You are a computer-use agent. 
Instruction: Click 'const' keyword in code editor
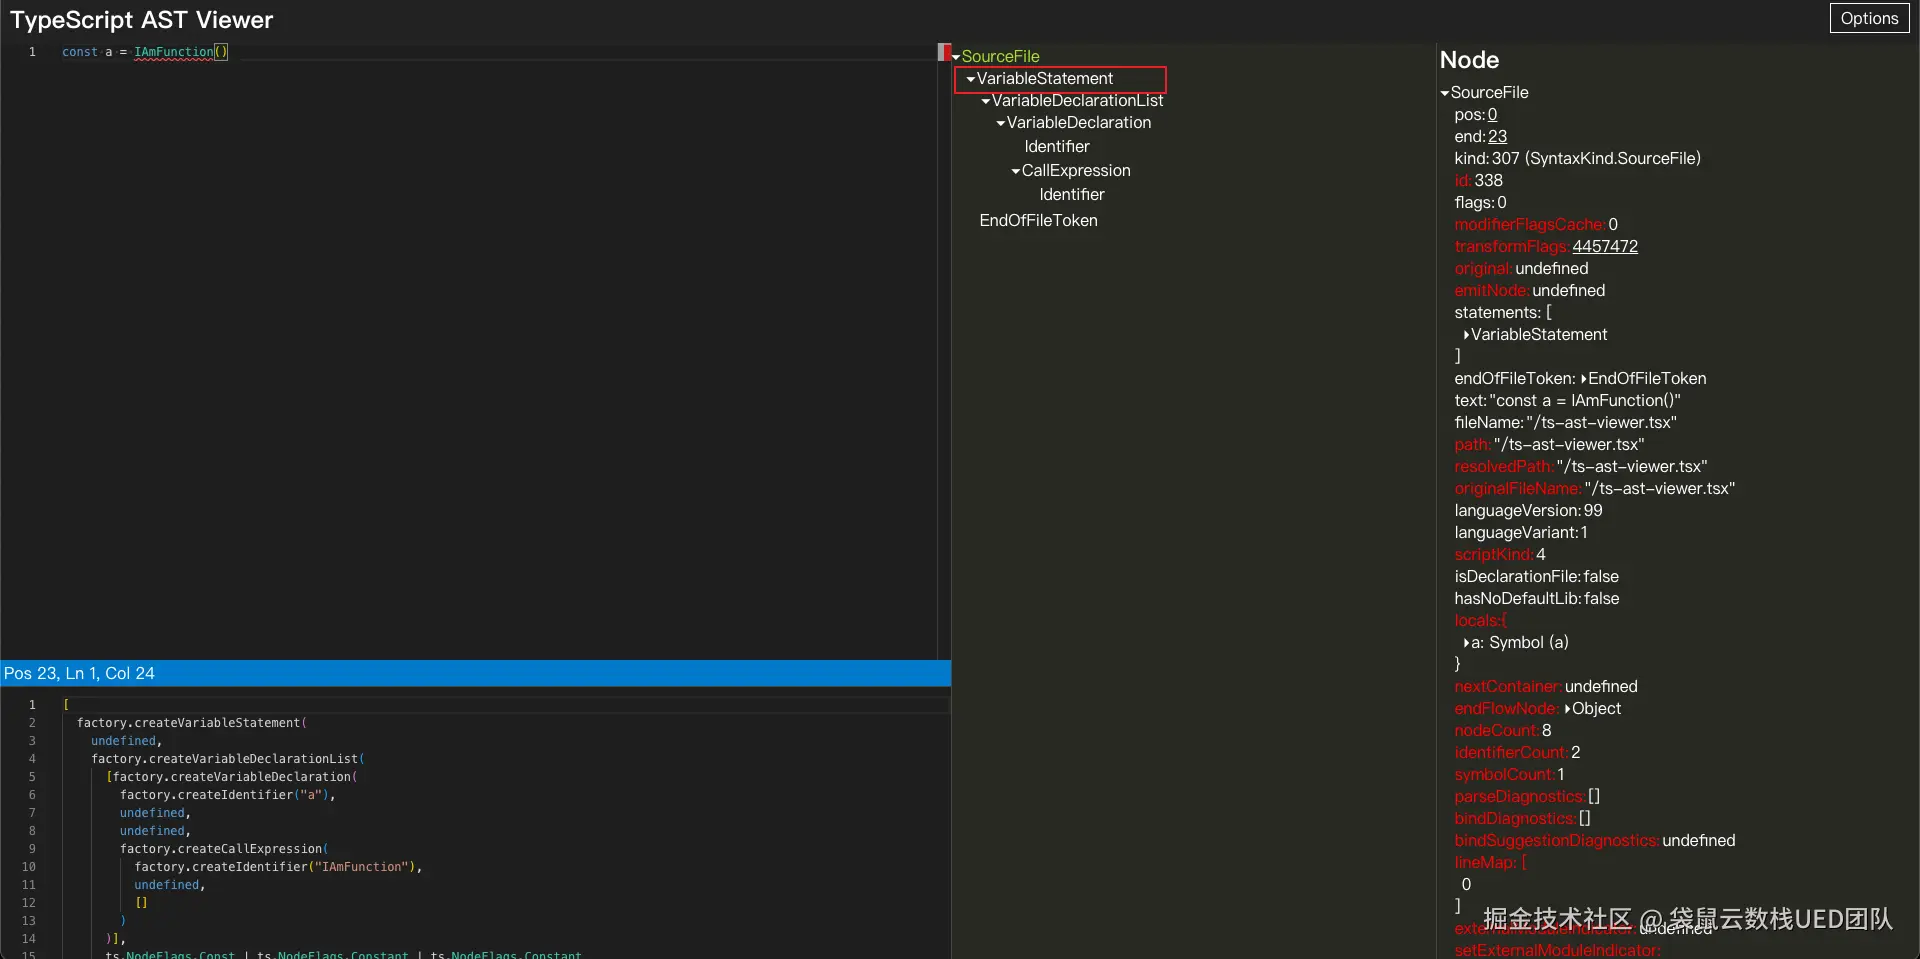pyautogui.click(x=80, y=52)
